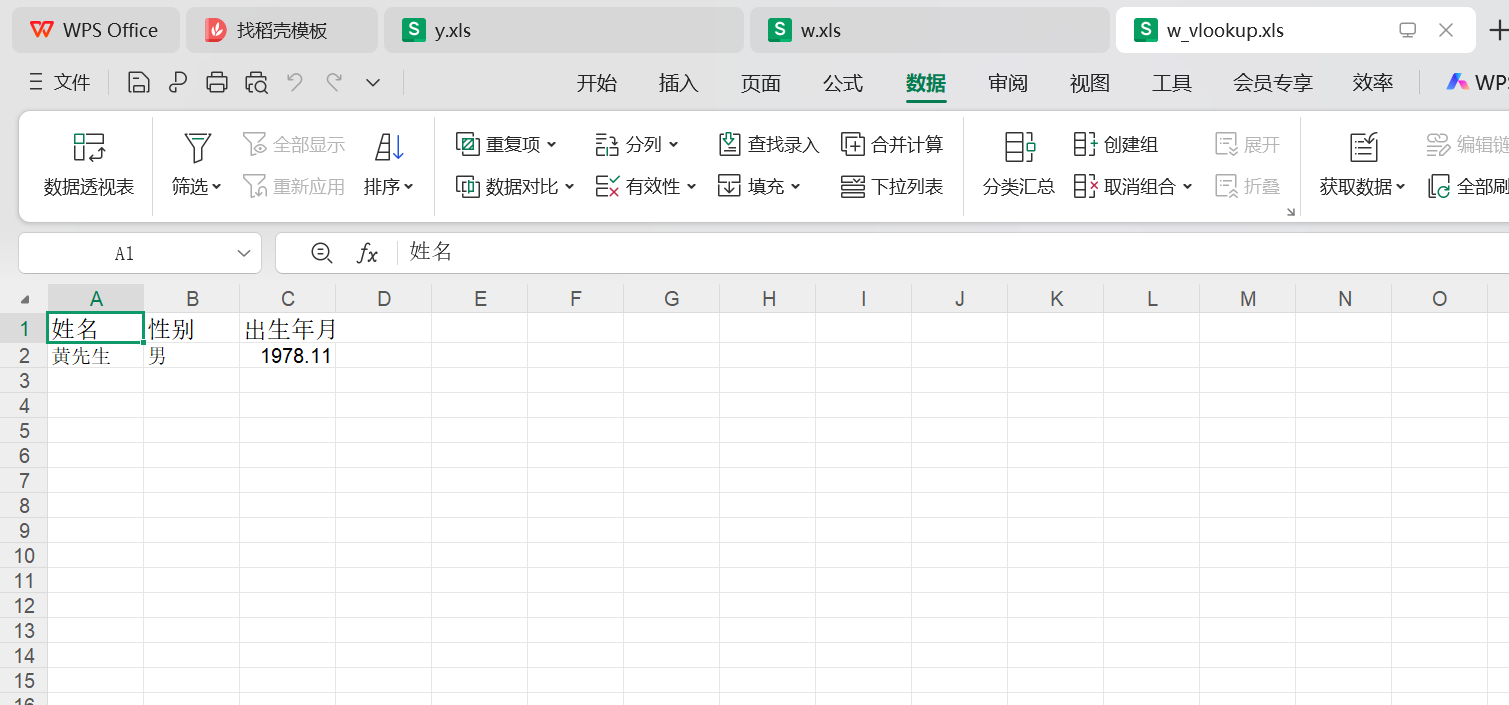Open the 合并计算 tool

[892, 144]
